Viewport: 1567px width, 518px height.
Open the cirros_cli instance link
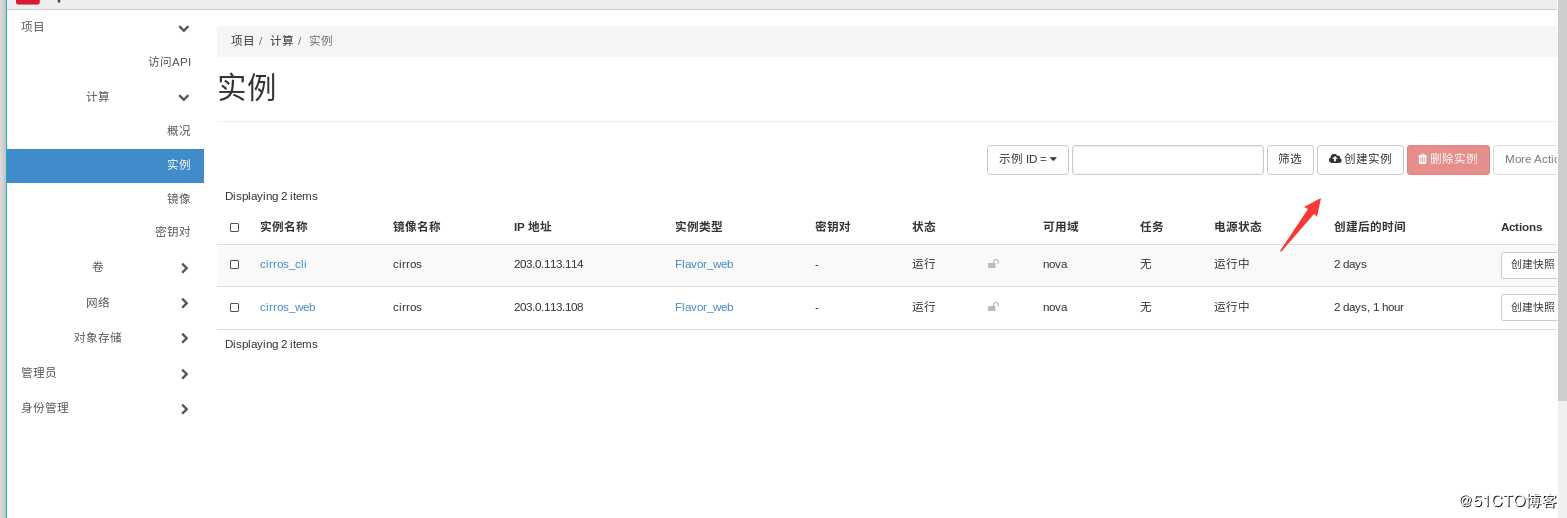[x=283, y=264]
